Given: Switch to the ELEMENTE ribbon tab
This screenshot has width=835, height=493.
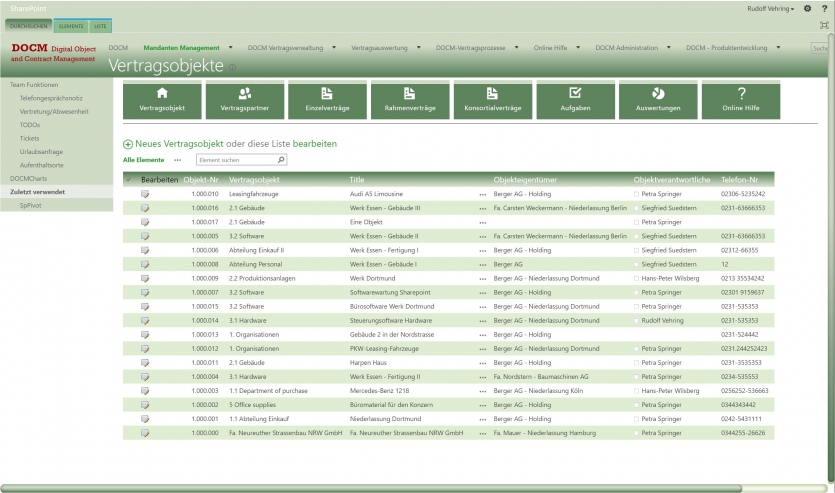Looking at the screenshot, I should (71, 26).
